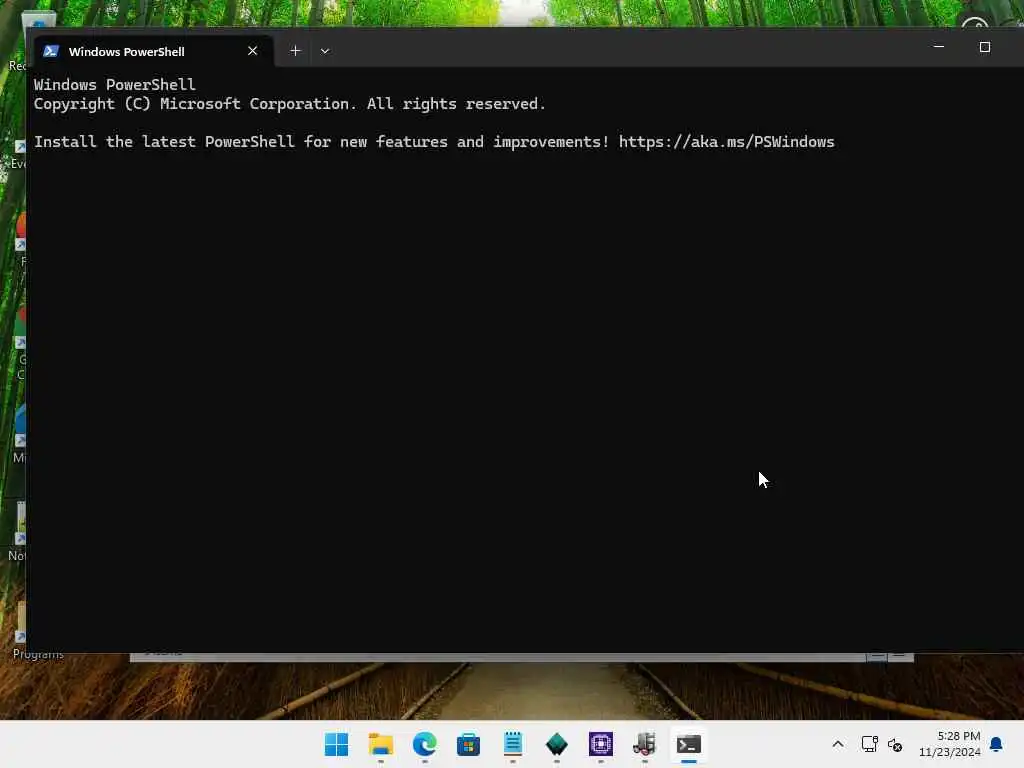Screen dimensions: 1024x768
Task: Click the PowerShell icon in the tab
Action: pos(51,51)
